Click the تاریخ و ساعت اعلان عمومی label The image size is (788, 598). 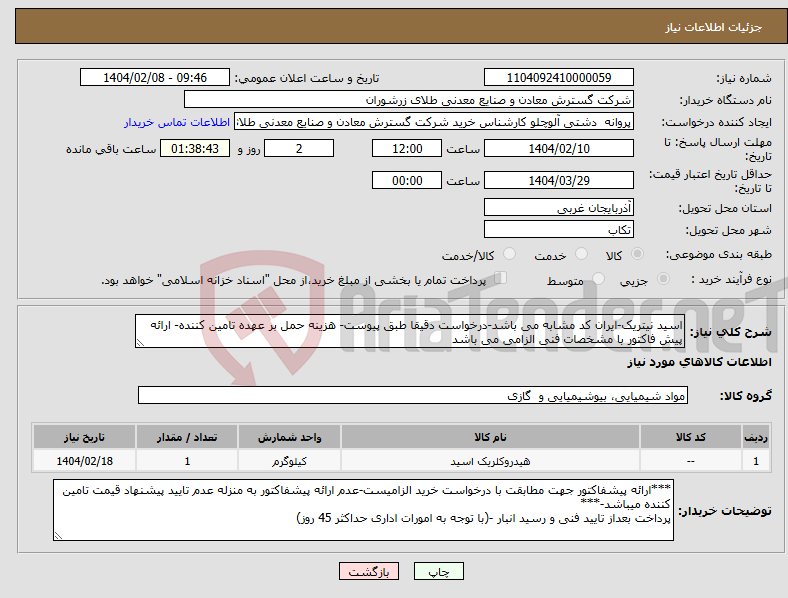(x=307, y=78)
